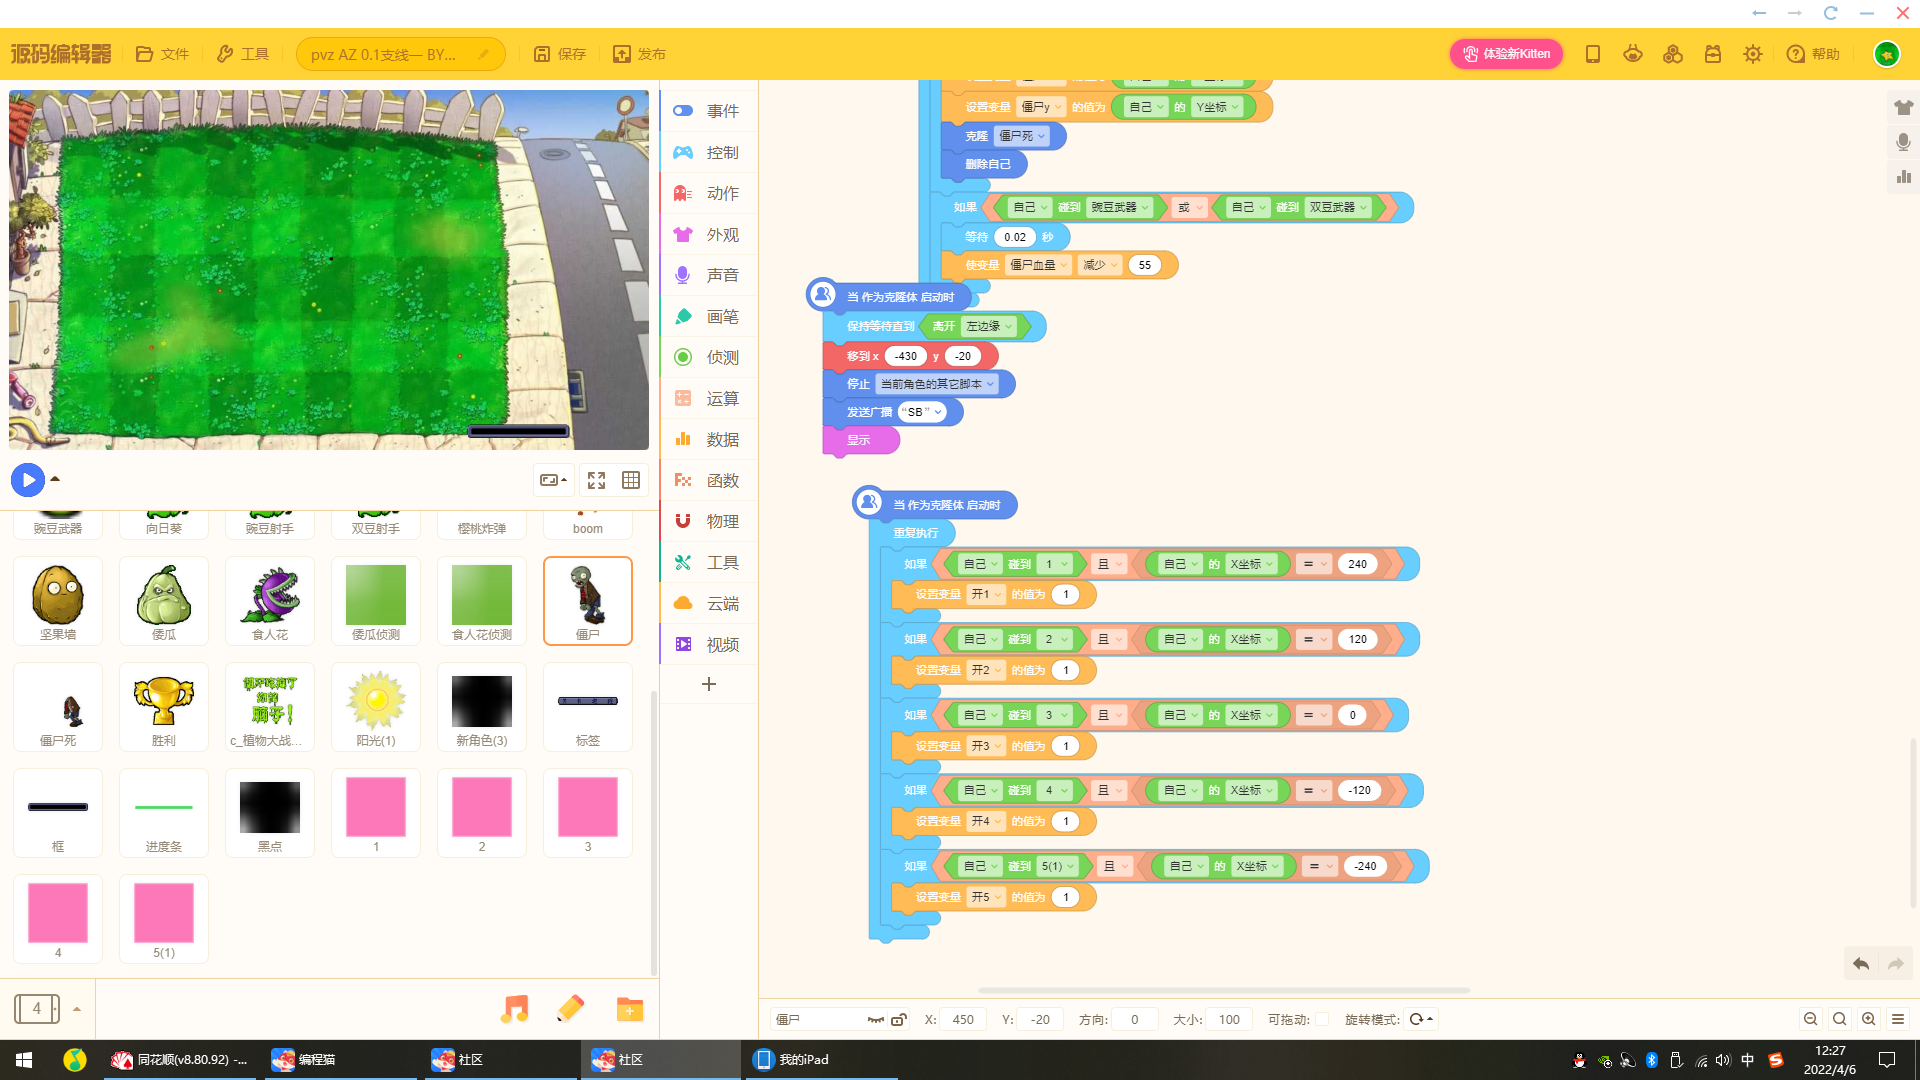
Task: Click the 体验新Kitten button
Action: 1506,54
